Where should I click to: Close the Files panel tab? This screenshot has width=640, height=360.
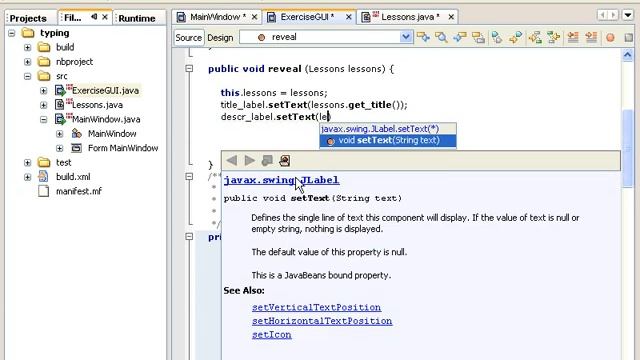pos(105,17)
